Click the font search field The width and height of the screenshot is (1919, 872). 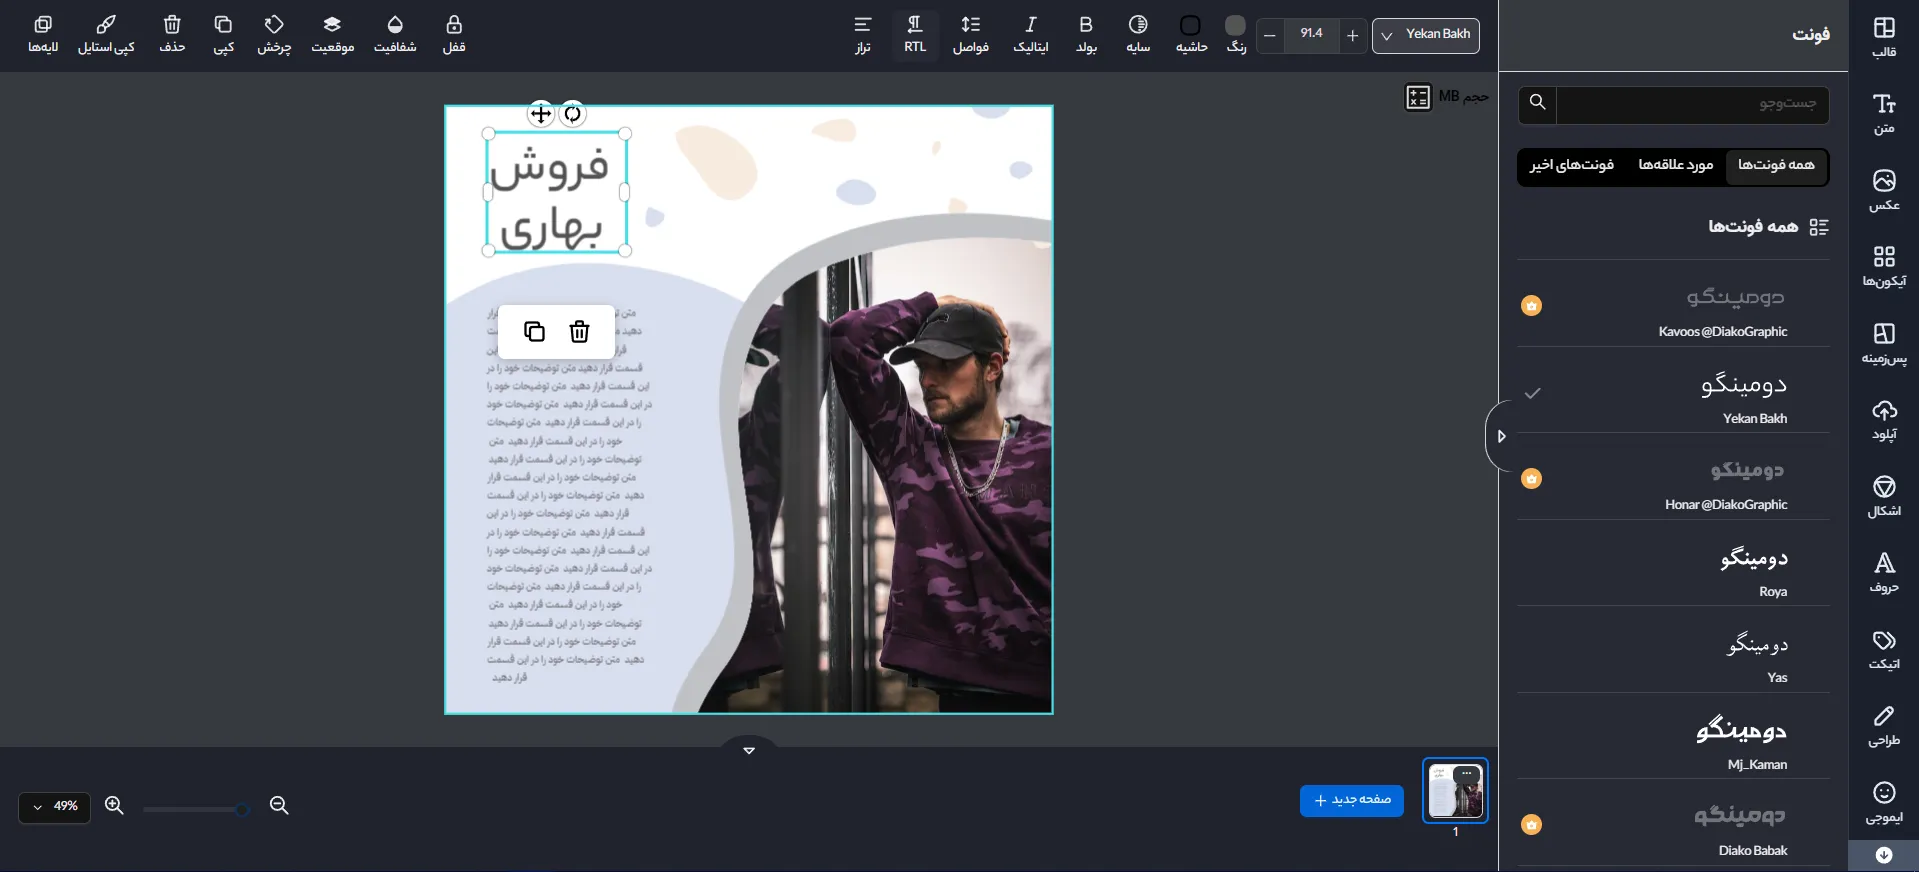click(1692, 104)
